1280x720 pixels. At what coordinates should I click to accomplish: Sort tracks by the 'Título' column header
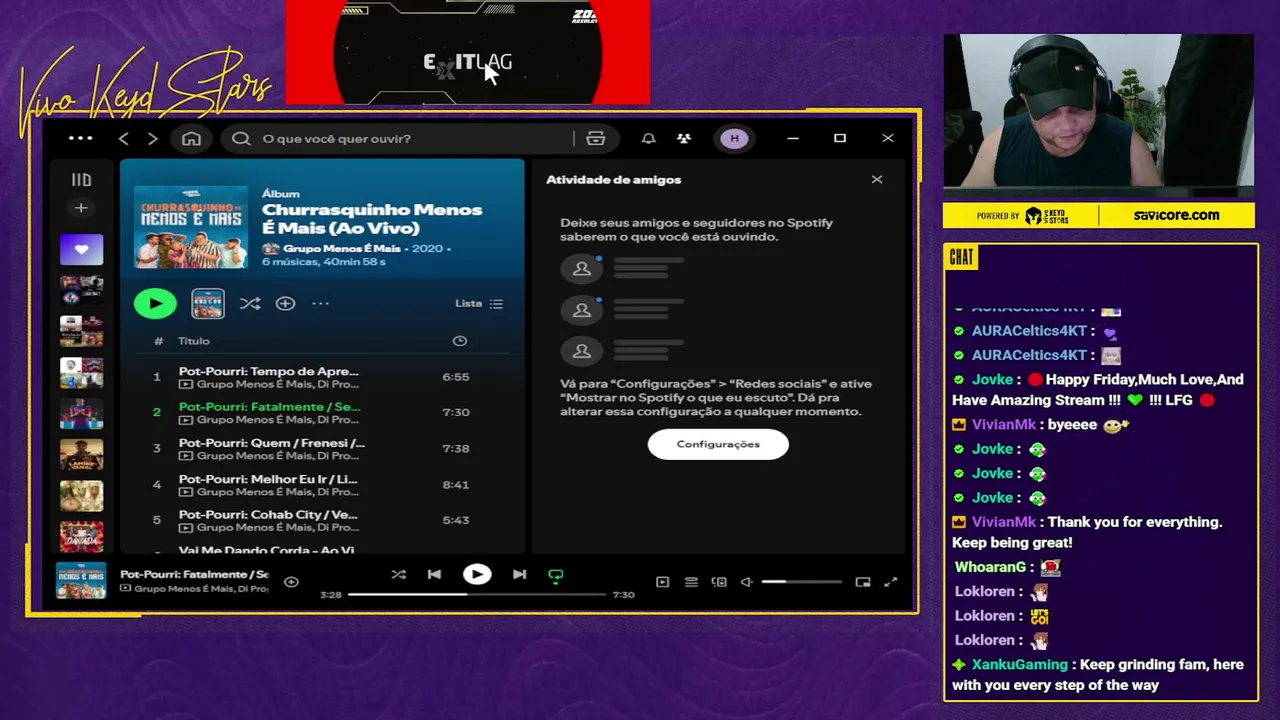click(x=194, y=341)
